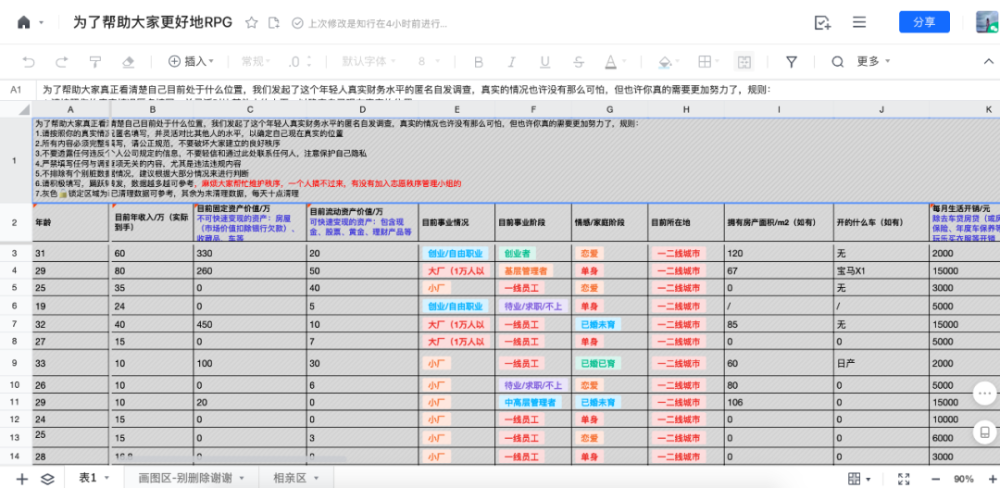Click the search magnifier icon
This screenshot has height=488, width=1000.
pos(837,62)
